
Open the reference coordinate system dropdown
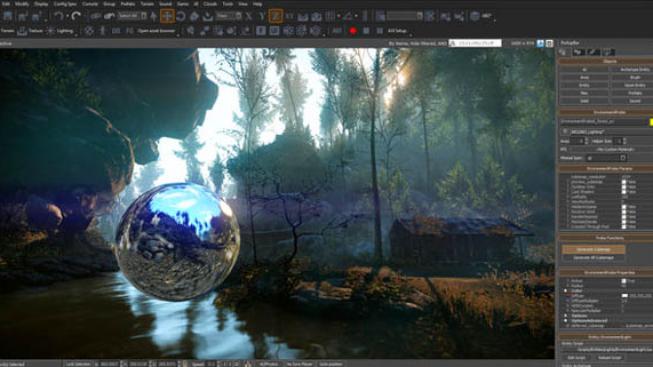pos(229,16)
